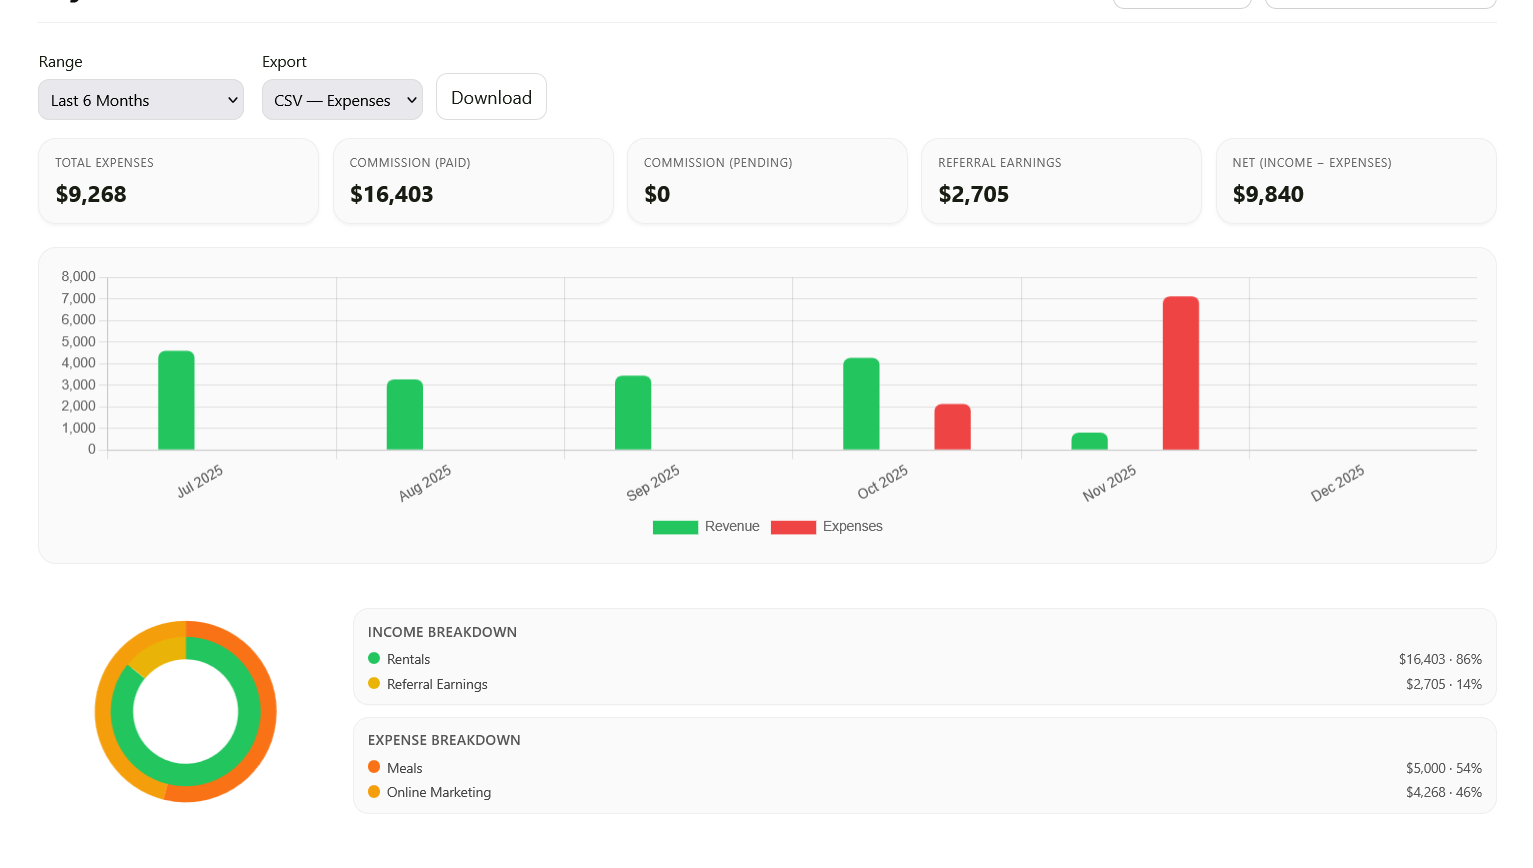Hide Referral Earnings via its yellow dot

click(x=373, y=684)
